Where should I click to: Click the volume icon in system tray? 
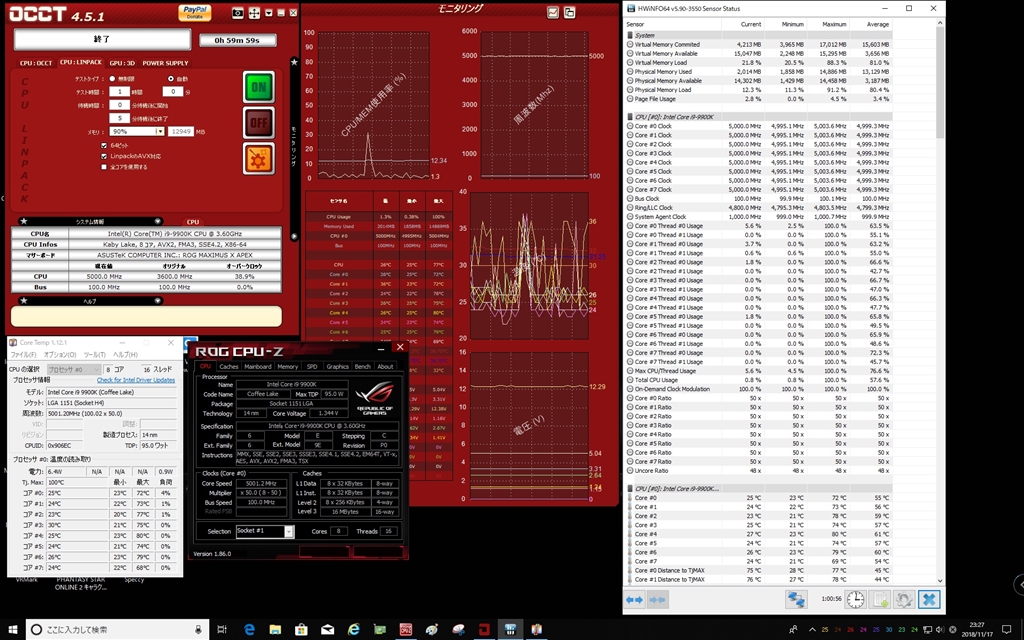(940, 630)
